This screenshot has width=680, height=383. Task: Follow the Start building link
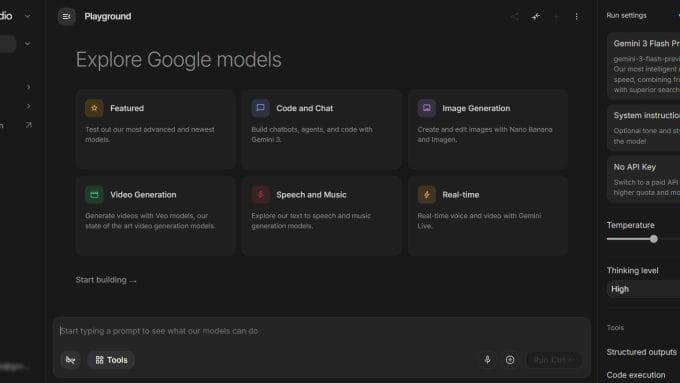(106, 280)
